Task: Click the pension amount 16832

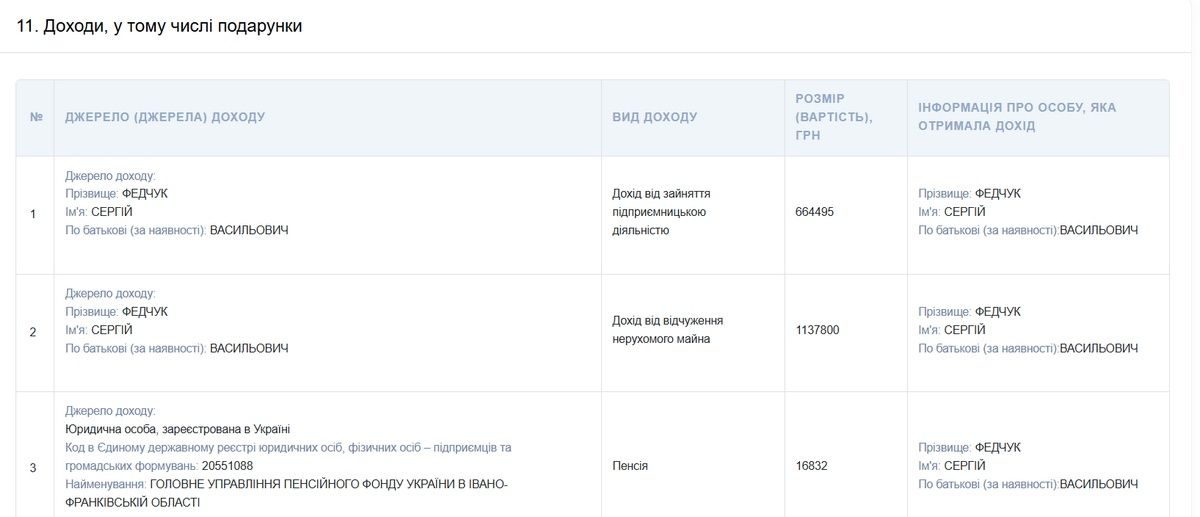Action: point(811,466)
